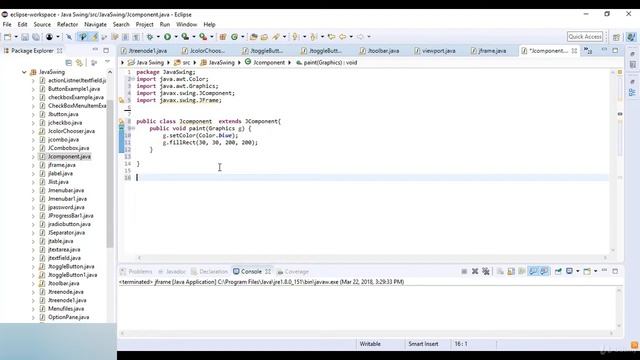Viewport: 640px width, 360px height.
Task: Toggle Word Wrap in Console toolbar
Action: (522, 271)
